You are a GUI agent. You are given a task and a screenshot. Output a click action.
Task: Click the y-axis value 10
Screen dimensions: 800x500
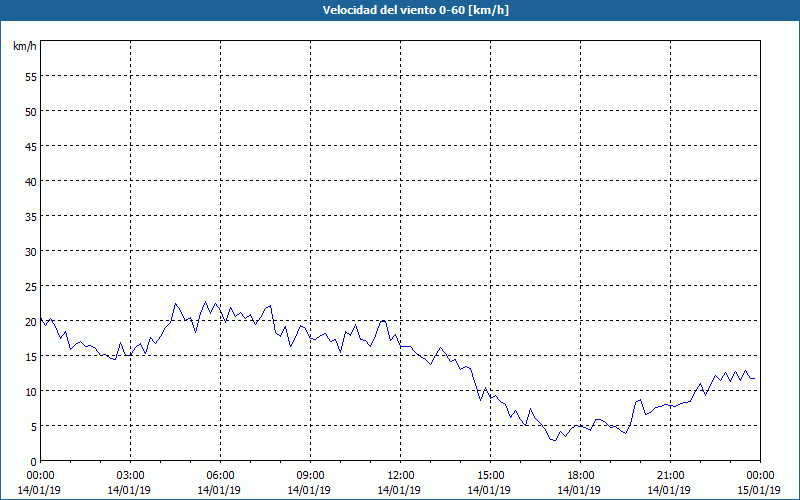pyautogui.click(x=31, y=392)
